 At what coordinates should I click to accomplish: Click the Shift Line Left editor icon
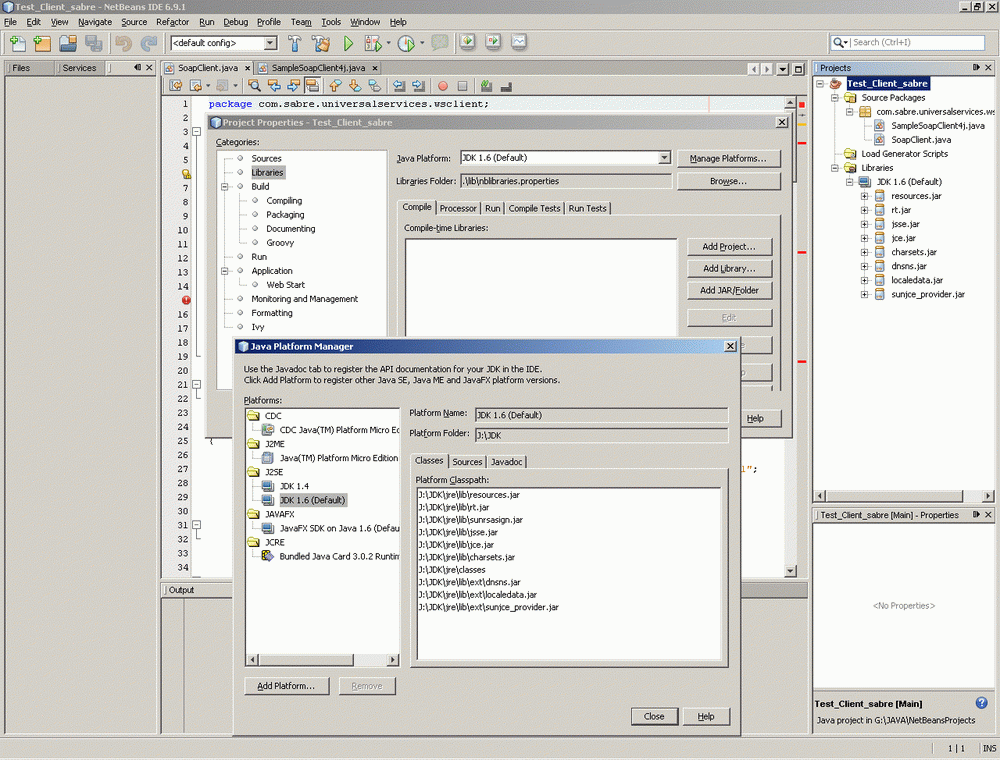399,85
